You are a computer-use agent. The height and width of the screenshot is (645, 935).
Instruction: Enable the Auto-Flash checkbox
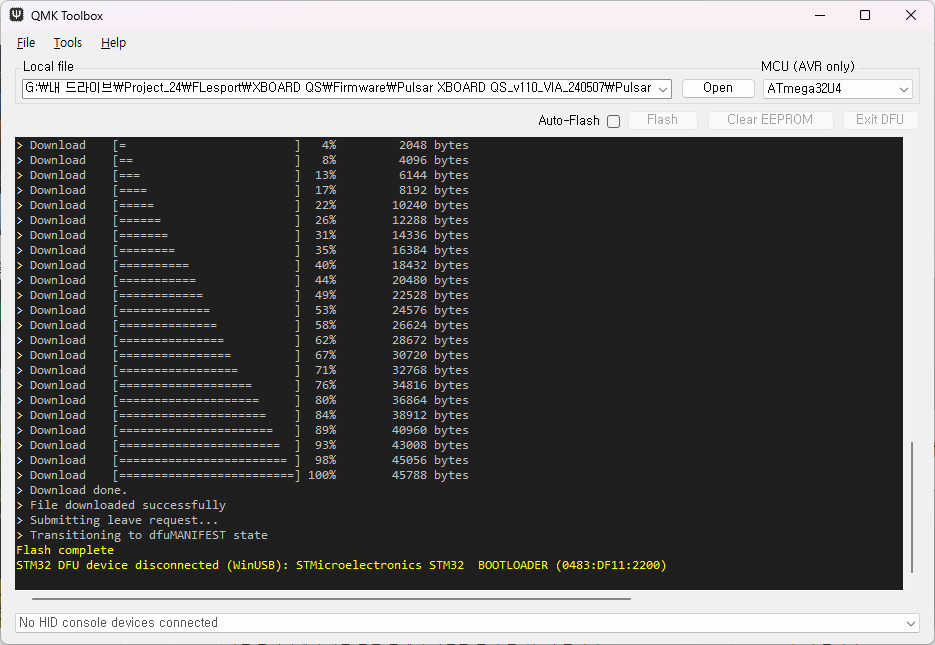click(x=613, y=121)
